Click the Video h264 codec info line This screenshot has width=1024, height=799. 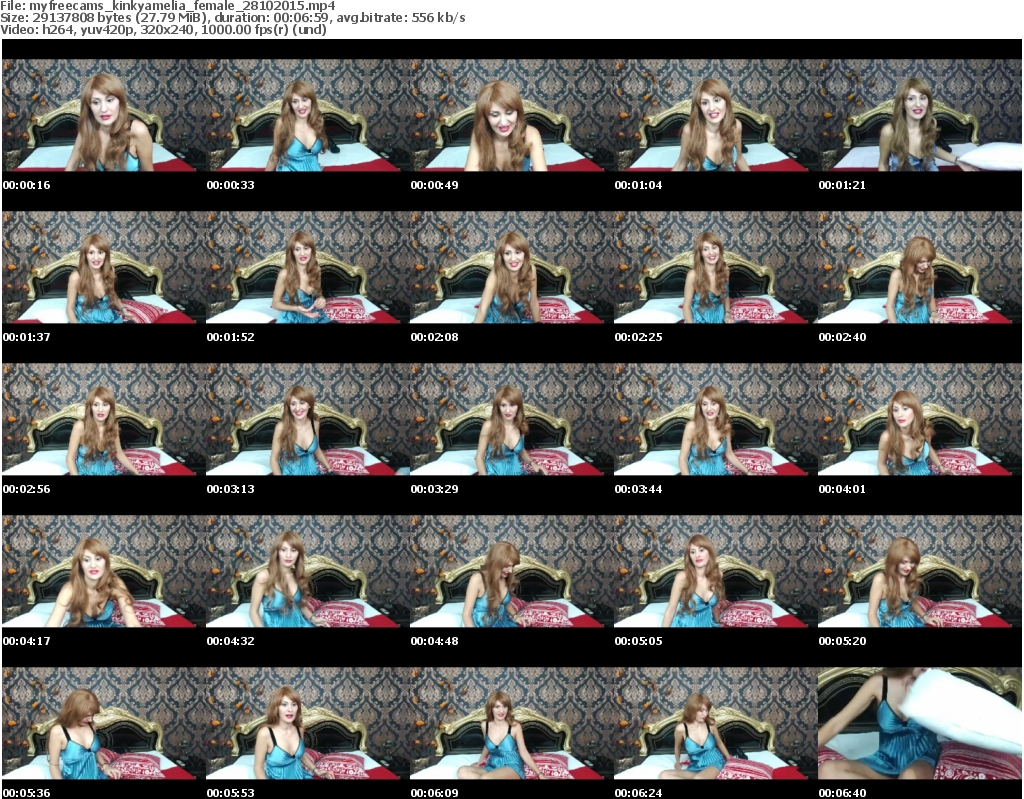click(163, 29)
